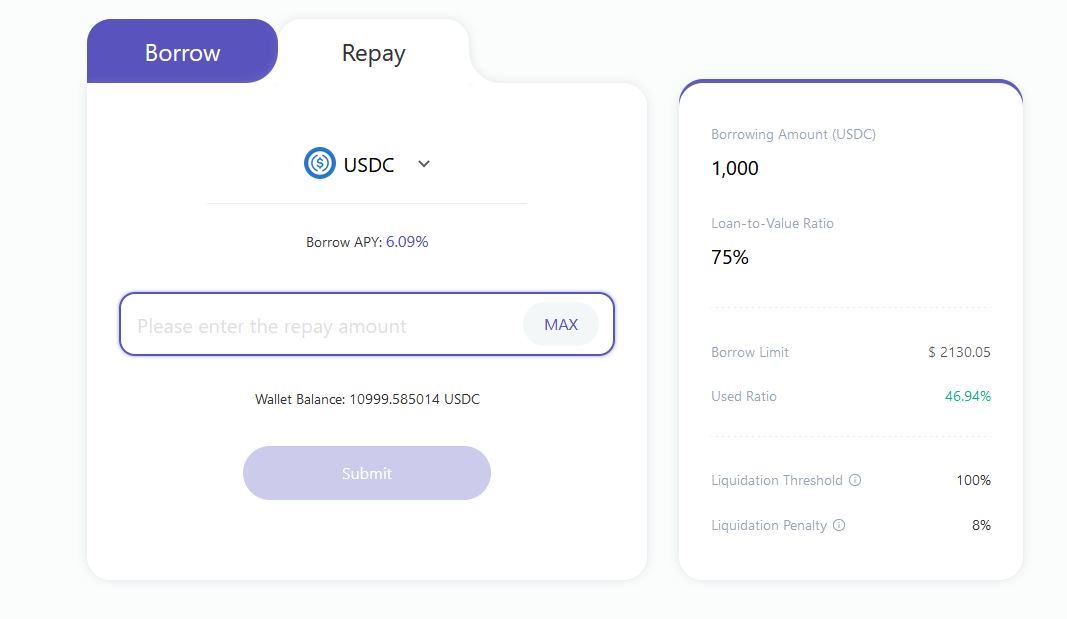Click the 8% liquidation penalty value
Screen dimensions: 1067x619
pos(981,525)
